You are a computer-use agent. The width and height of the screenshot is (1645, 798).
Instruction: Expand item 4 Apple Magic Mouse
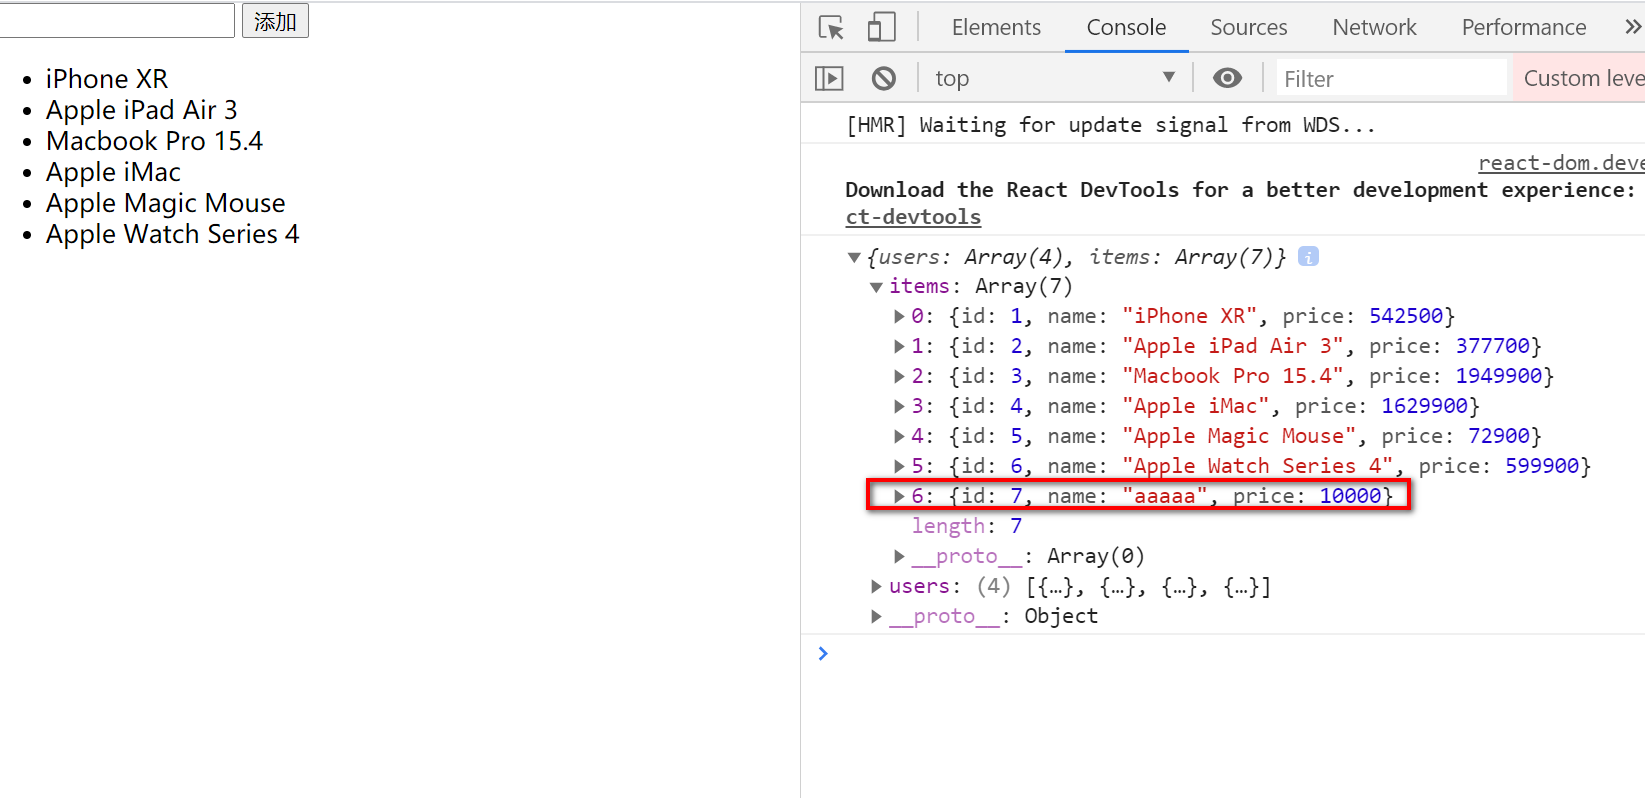point(899,436)
